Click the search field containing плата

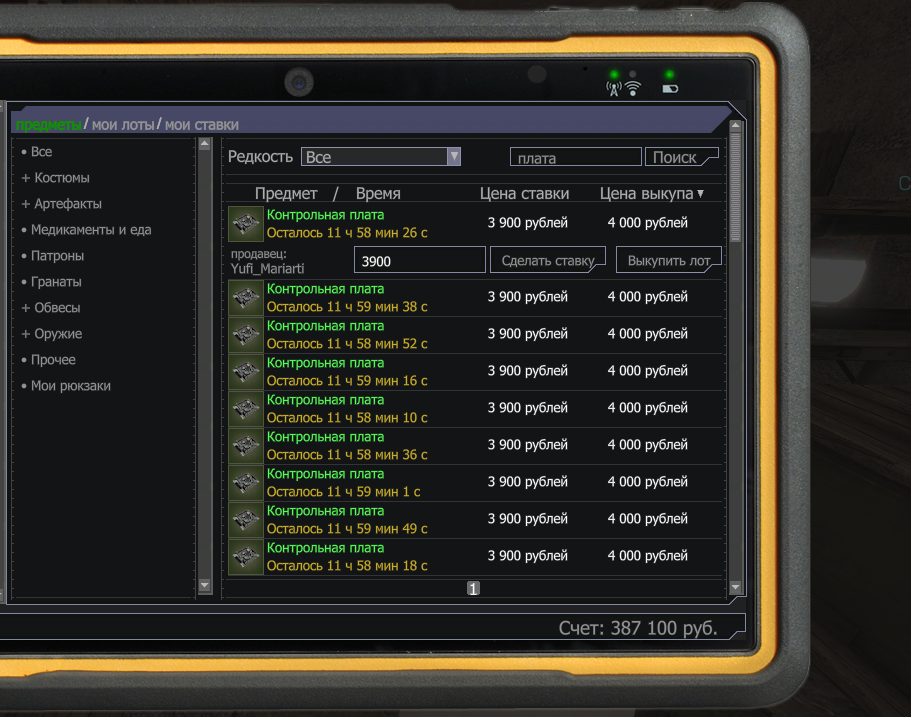point(576,157)
